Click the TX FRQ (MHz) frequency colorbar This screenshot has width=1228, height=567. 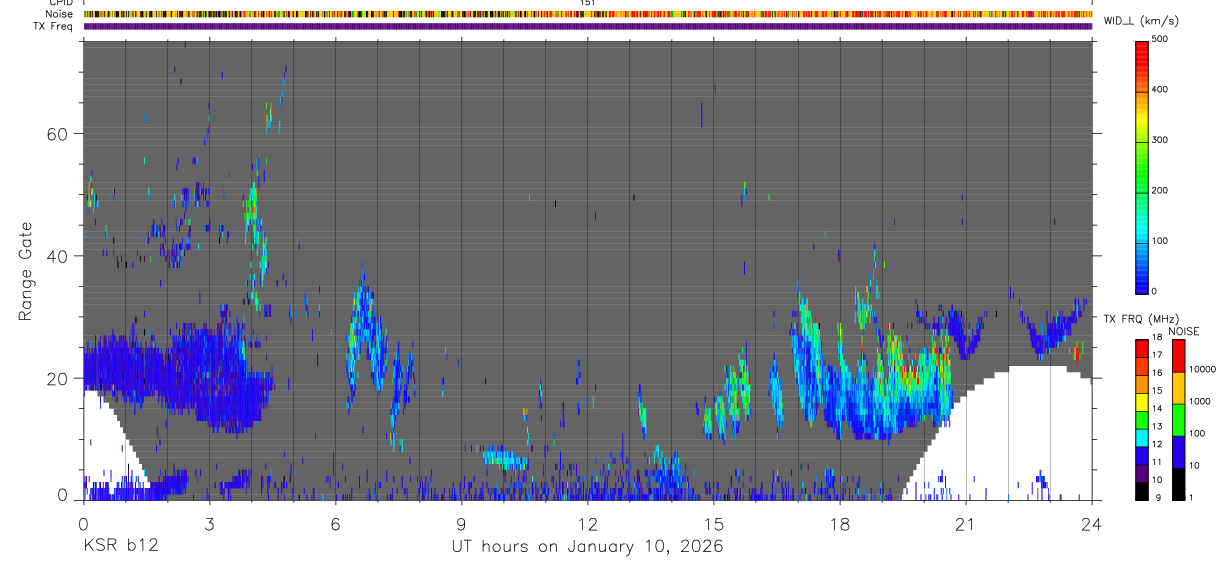coord(1142,420)
